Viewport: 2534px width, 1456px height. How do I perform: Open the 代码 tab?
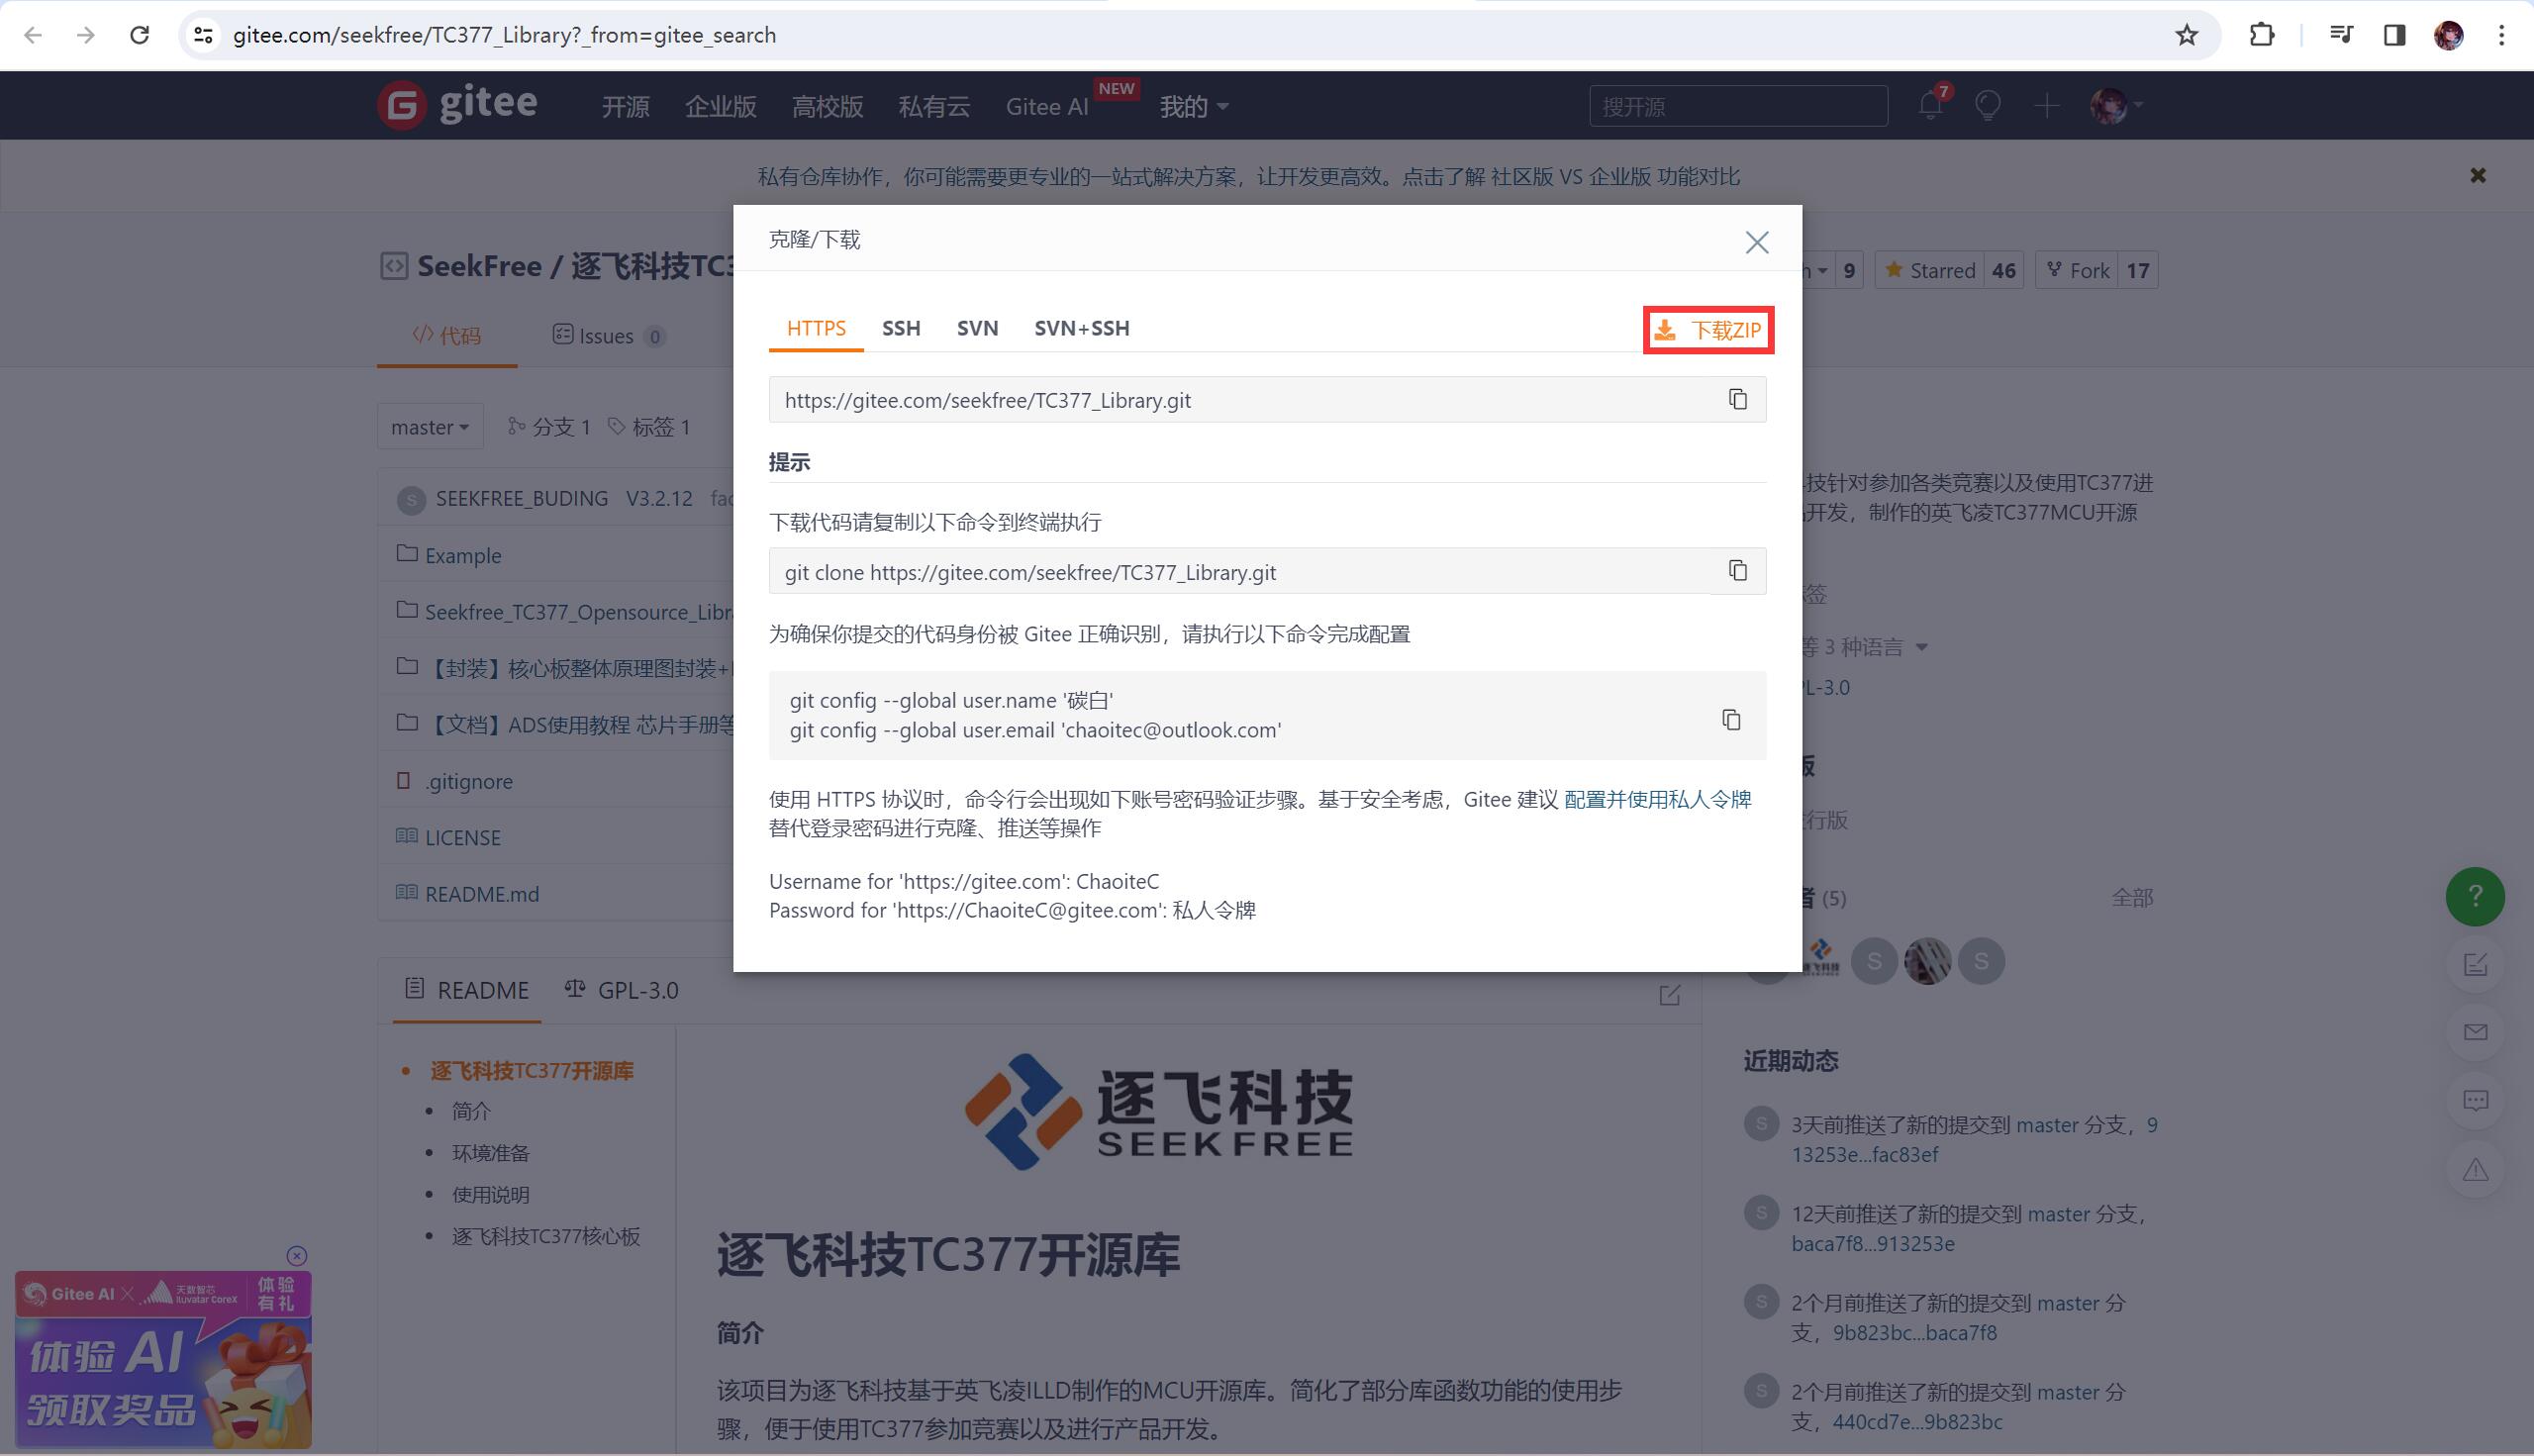447,335
